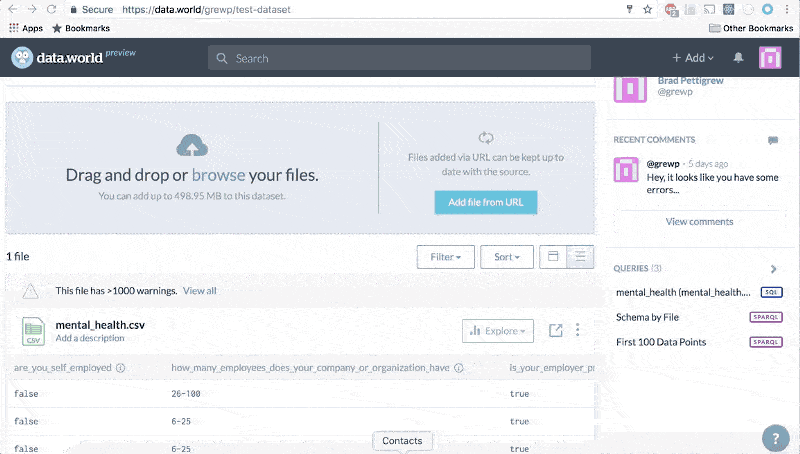800x454 pixels.
Task: Open the Filter dropdown
Action: point(445,257)
